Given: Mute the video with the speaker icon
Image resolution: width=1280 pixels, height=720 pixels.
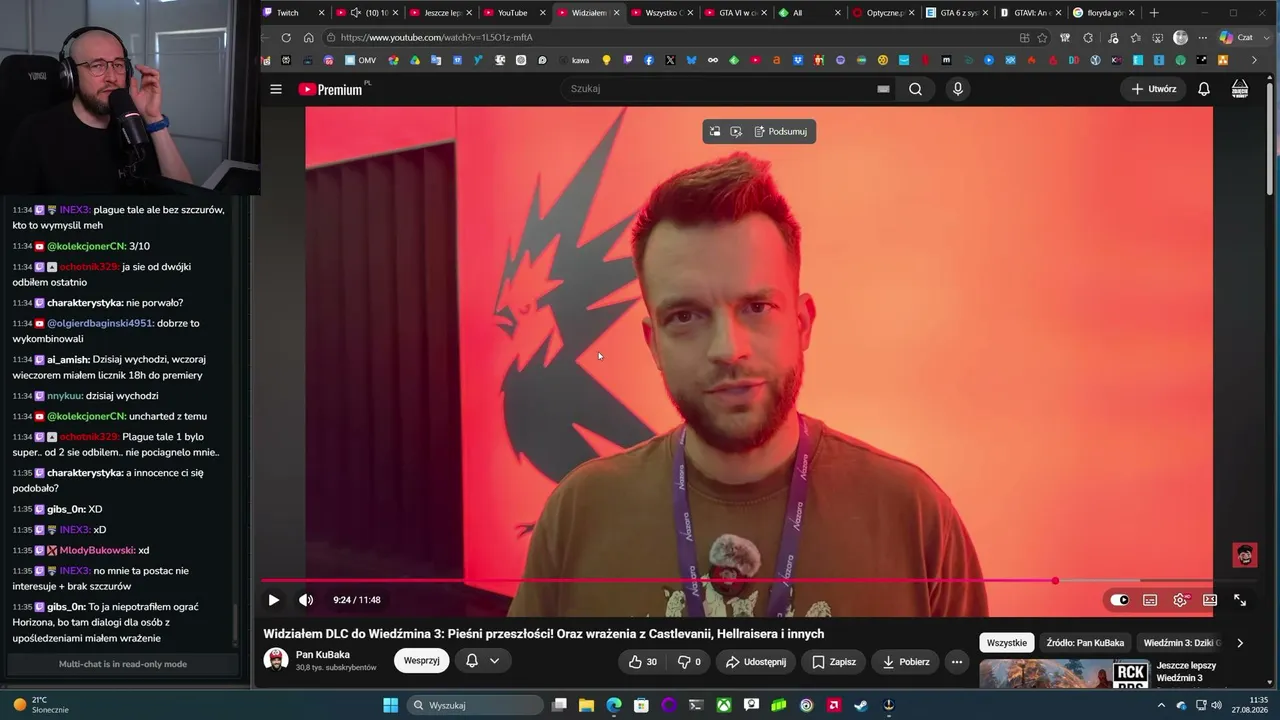Looking at the screenshot, I should (x=306, y=600).
